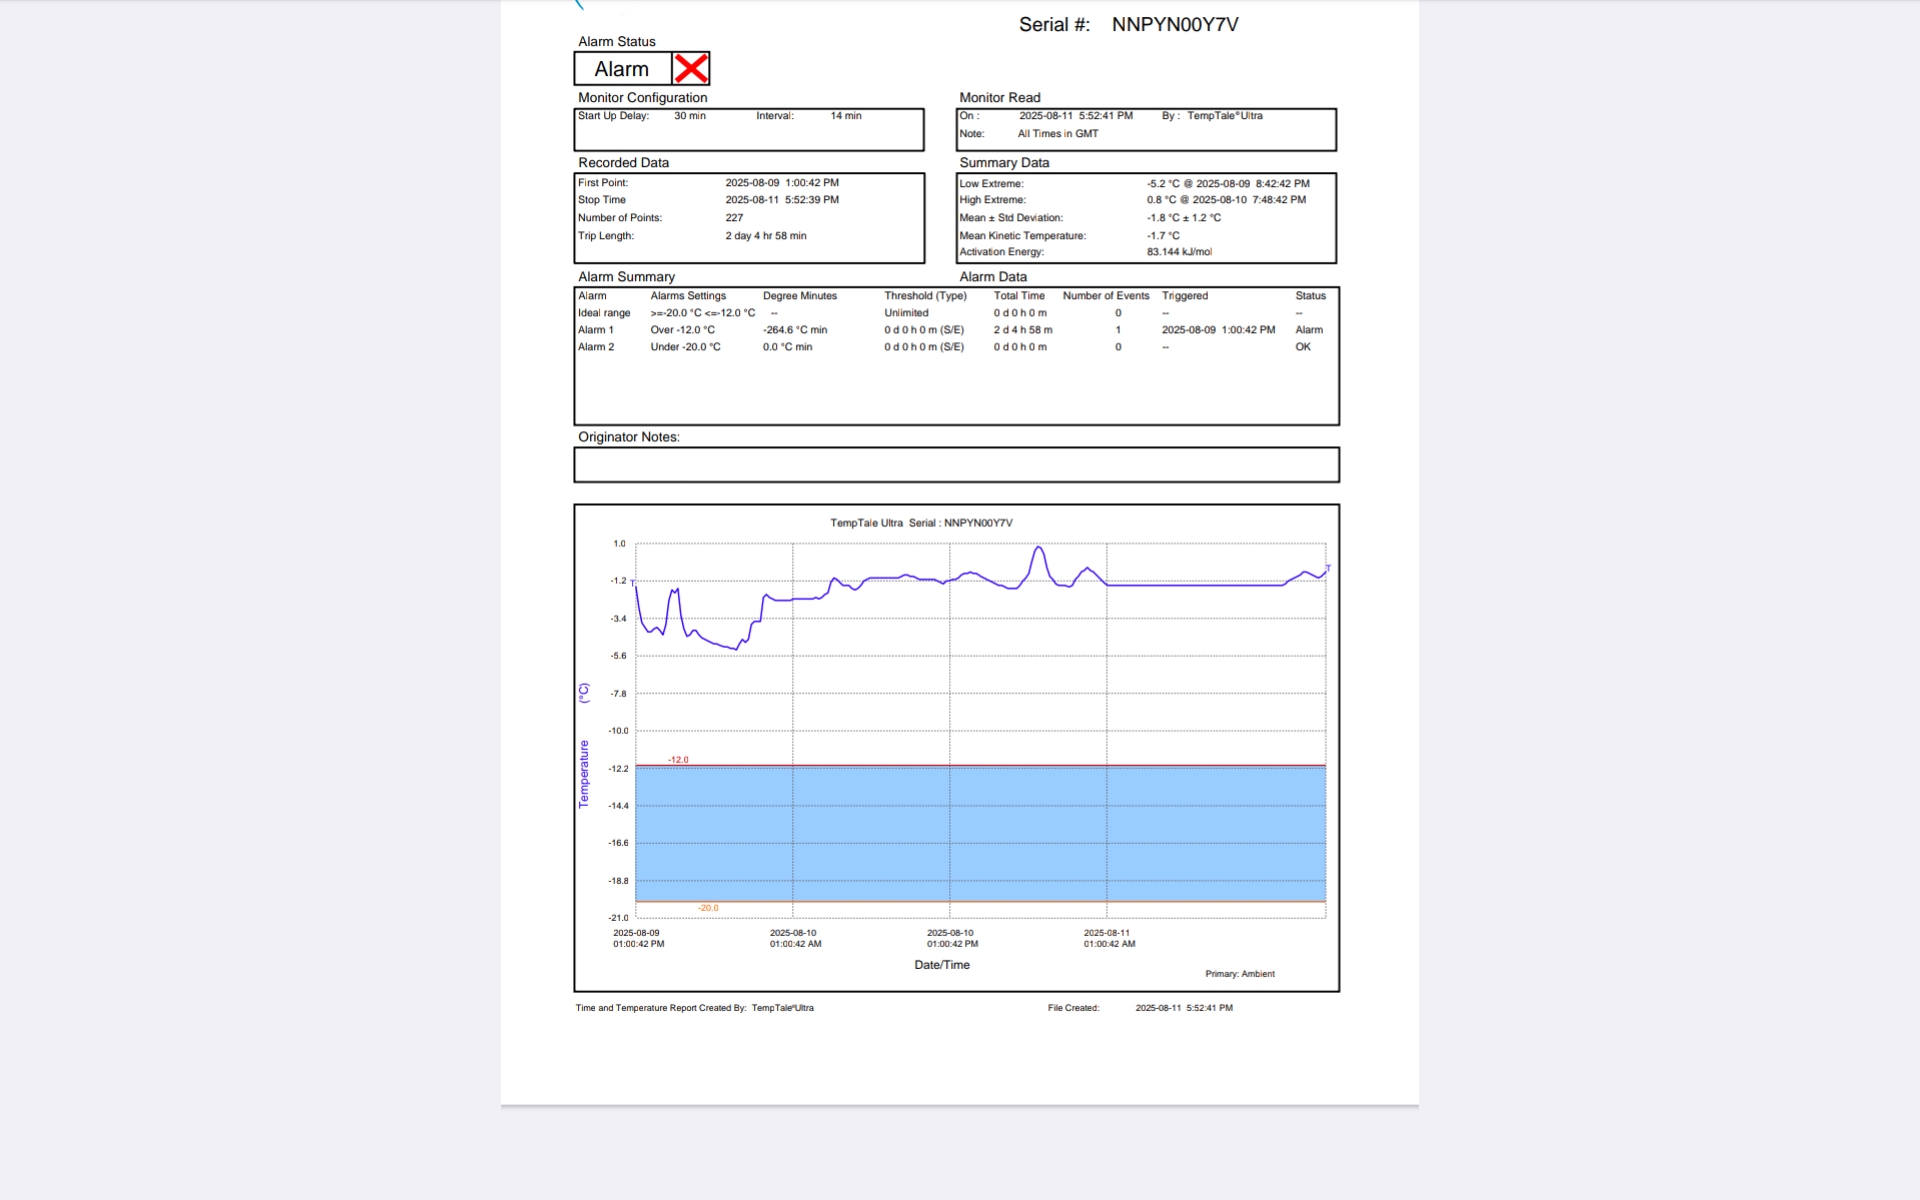Click the red -12.0 threshold label on chart

678,760
